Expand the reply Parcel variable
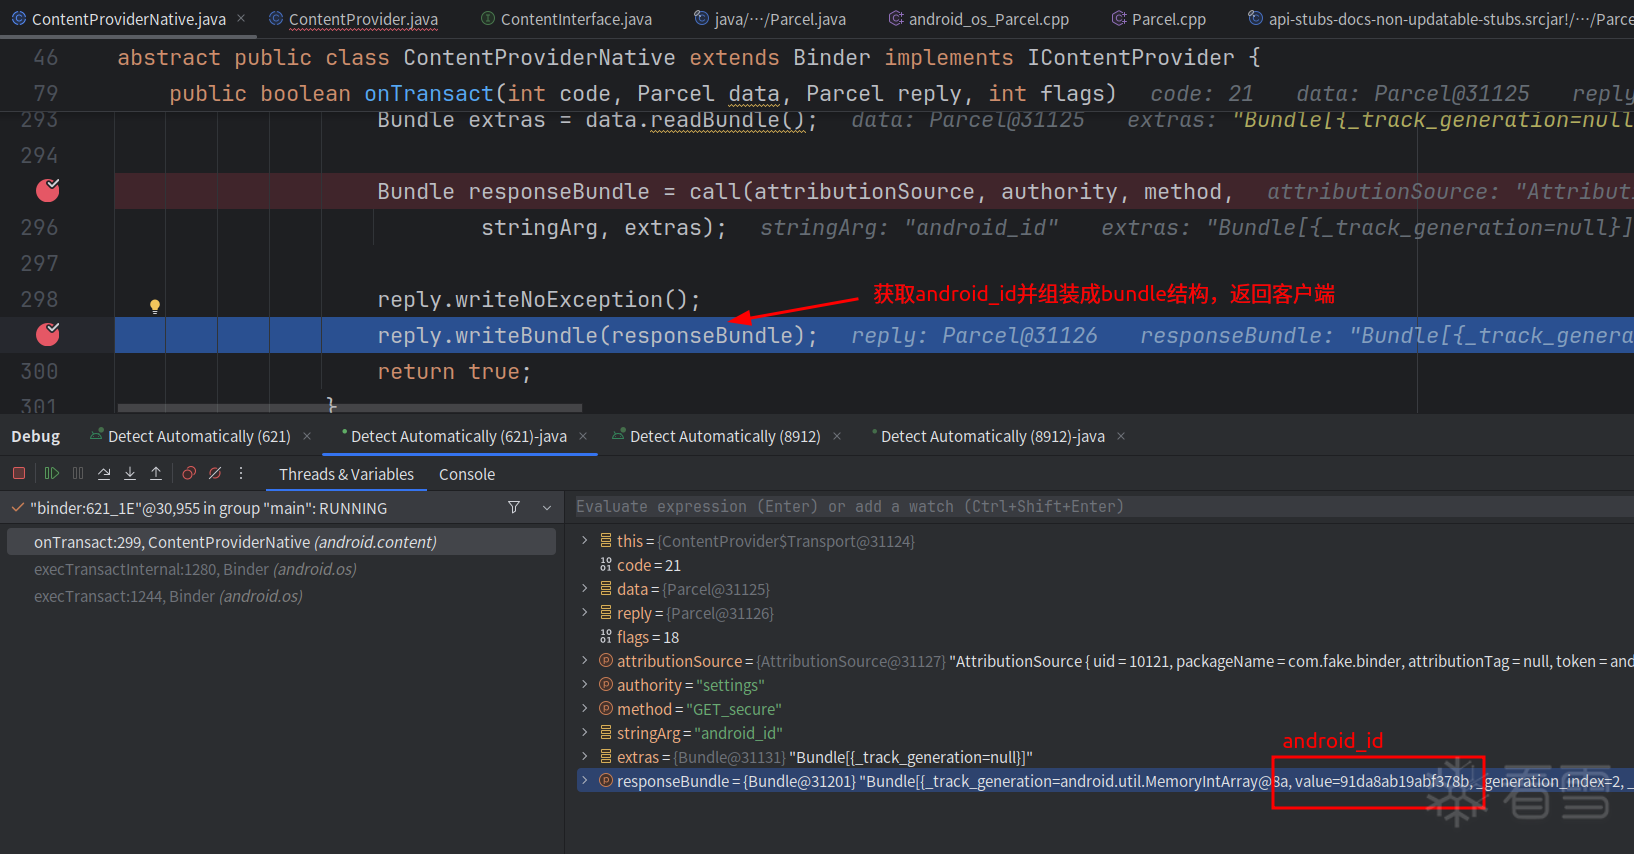1634x854 pixels. tap(585, 613)
